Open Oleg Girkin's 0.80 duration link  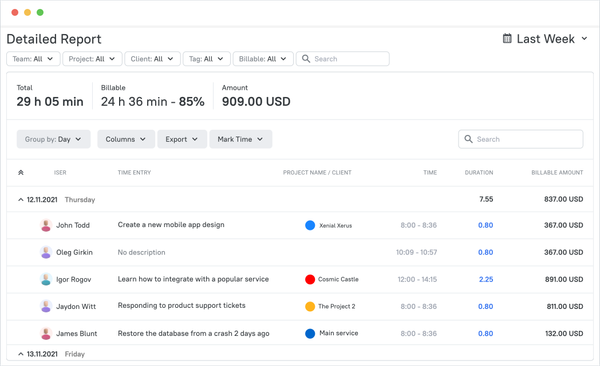point(486,252)
